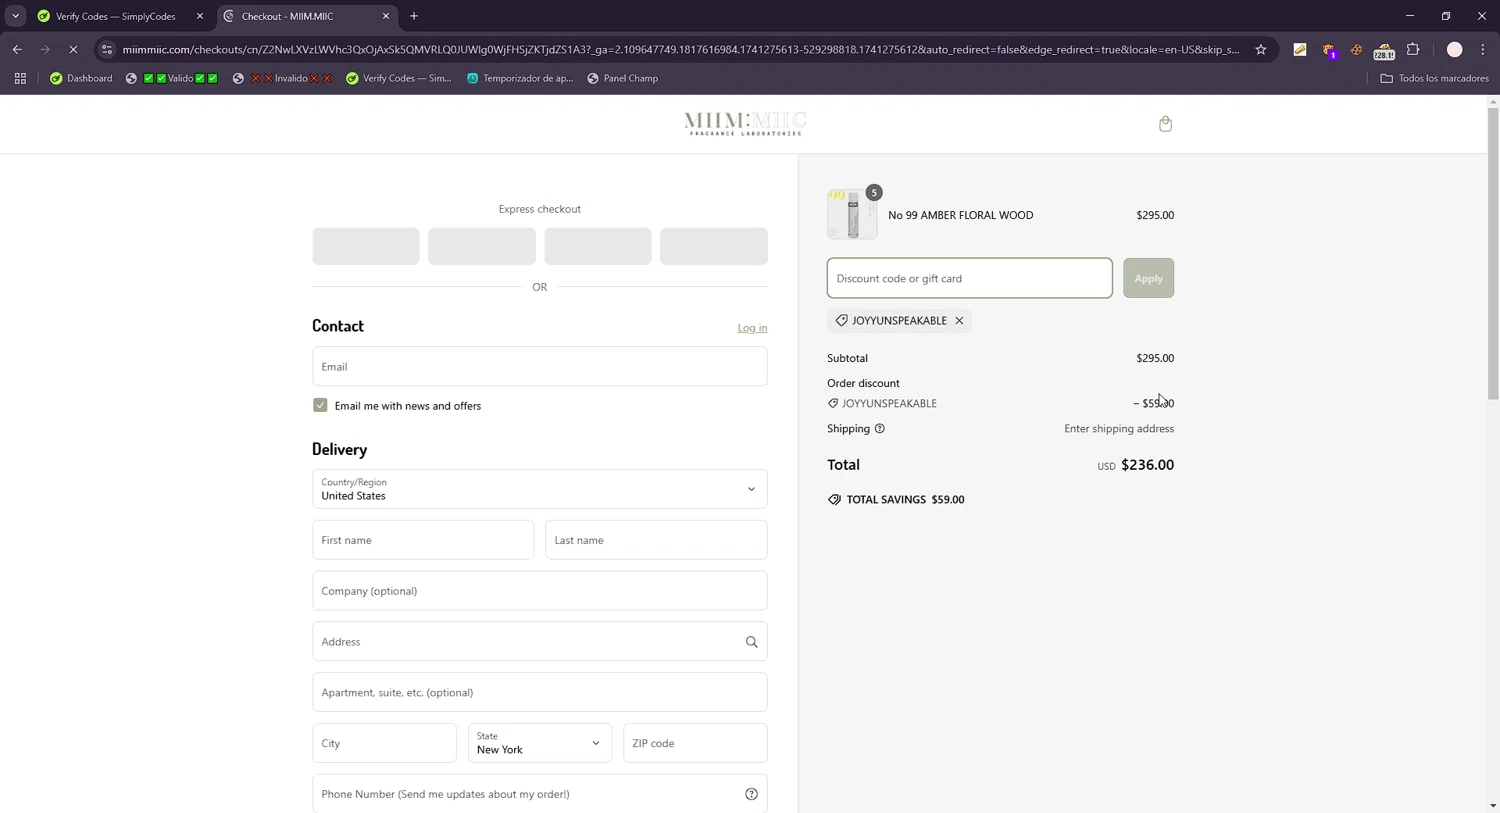The width and height of the screenshot is (1500, 813).
Task: Click the first colored extension icon in toolbar
Action: pyautogui.click(x=1300, y=49)
